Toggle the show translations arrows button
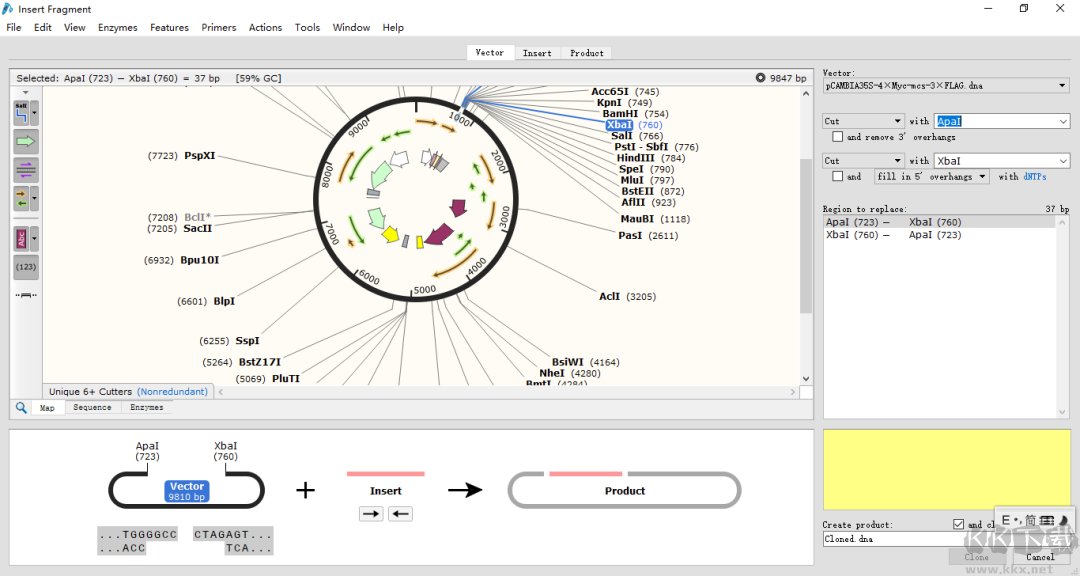The width and height of the screenshot is (1080, 576). click(x=21, y=198)
